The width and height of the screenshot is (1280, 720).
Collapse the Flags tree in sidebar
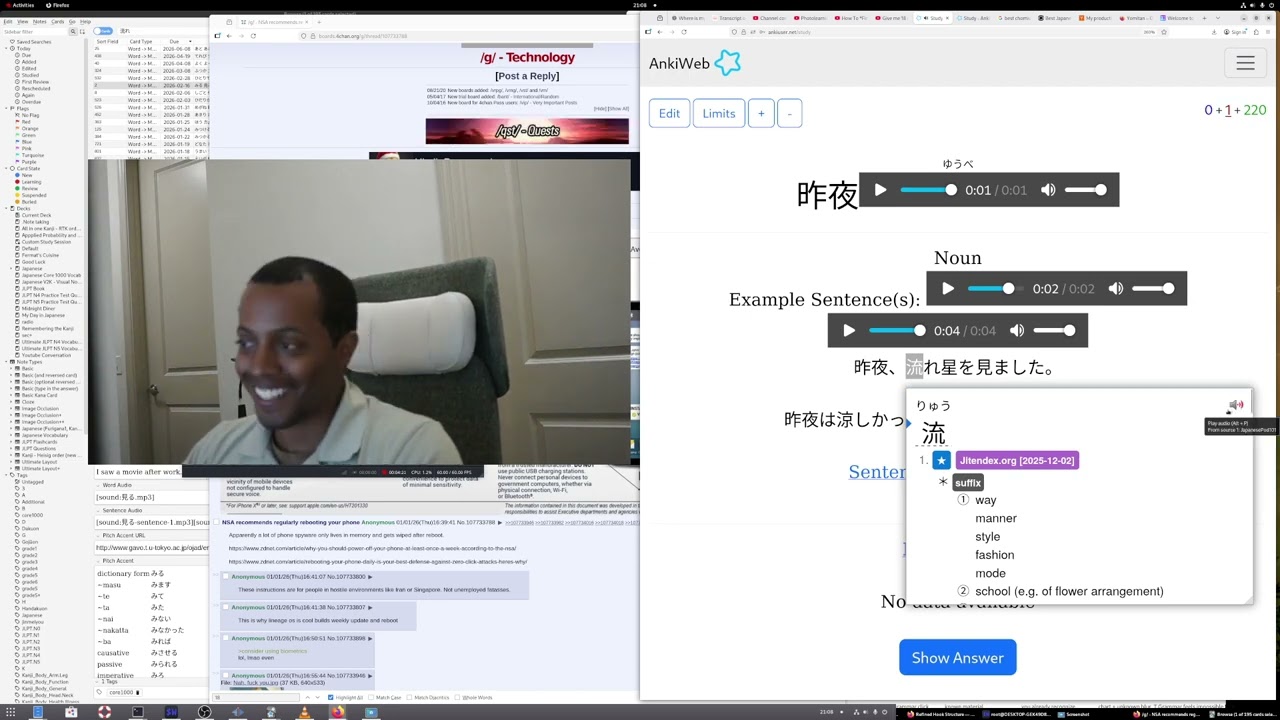pos(6,108)
